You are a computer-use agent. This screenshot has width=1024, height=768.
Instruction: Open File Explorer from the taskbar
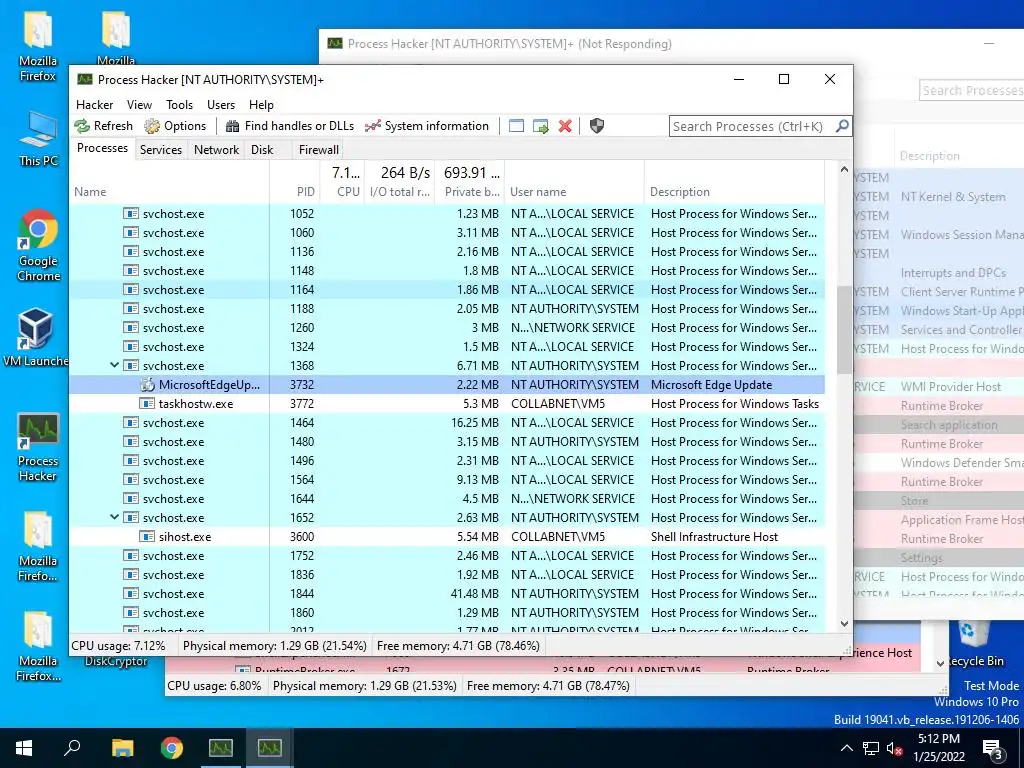tap(122, 748)
